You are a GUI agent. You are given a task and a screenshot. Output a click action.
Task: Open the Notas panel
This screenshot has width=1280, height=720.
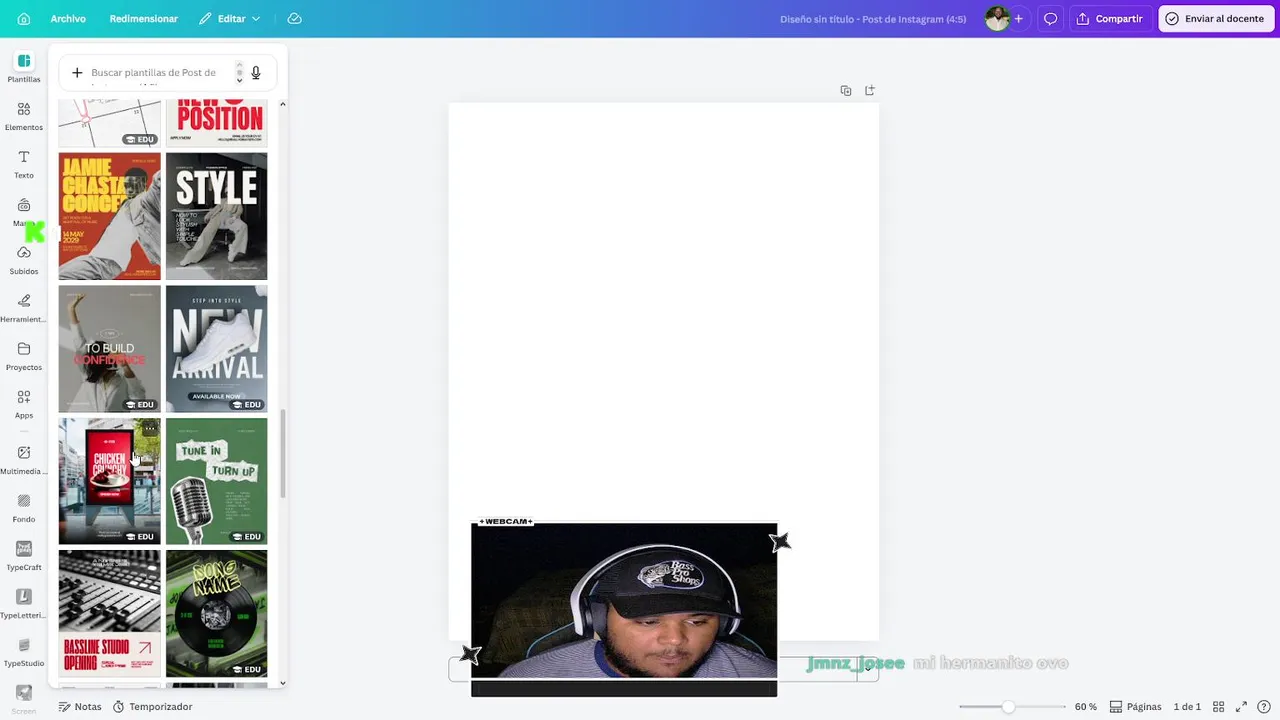coord(80,707)
